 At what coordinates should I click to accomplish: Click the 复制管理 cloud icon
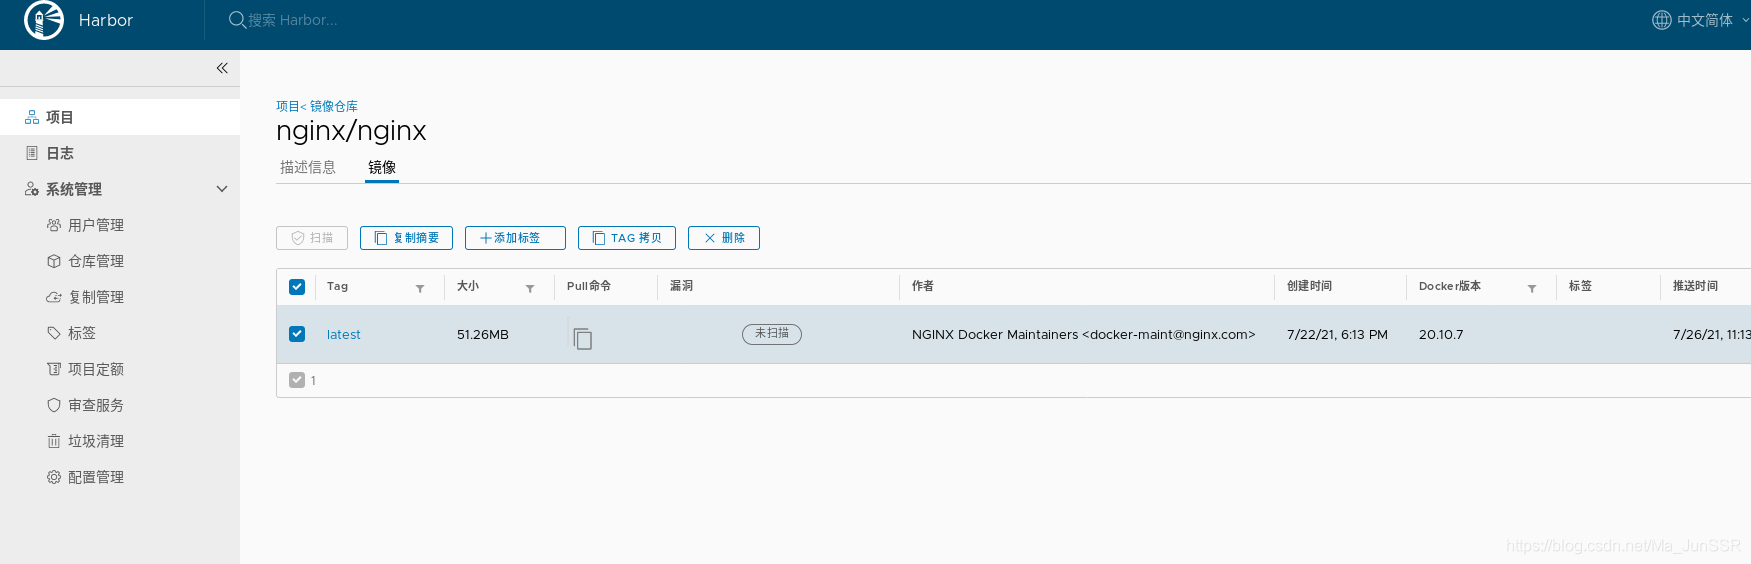[x=54, y=297]
